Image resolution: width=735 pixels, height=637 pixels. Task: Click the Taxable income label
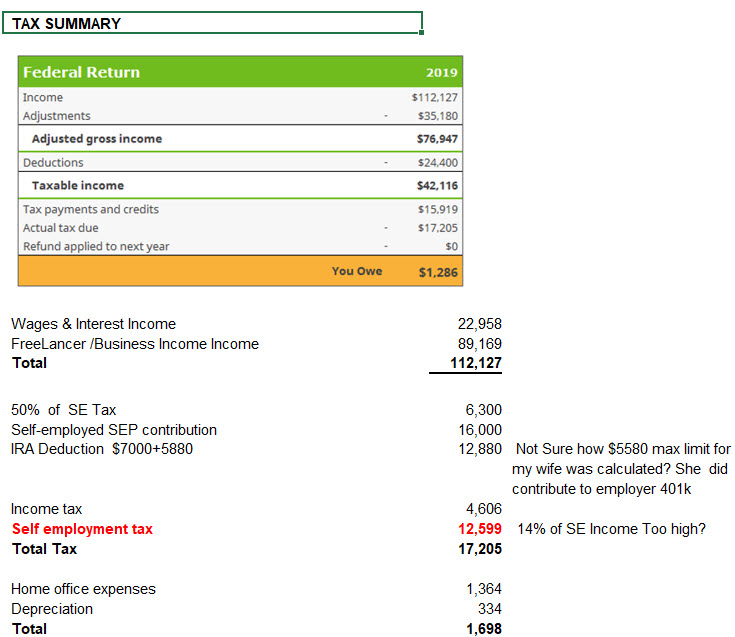point(78,186)
